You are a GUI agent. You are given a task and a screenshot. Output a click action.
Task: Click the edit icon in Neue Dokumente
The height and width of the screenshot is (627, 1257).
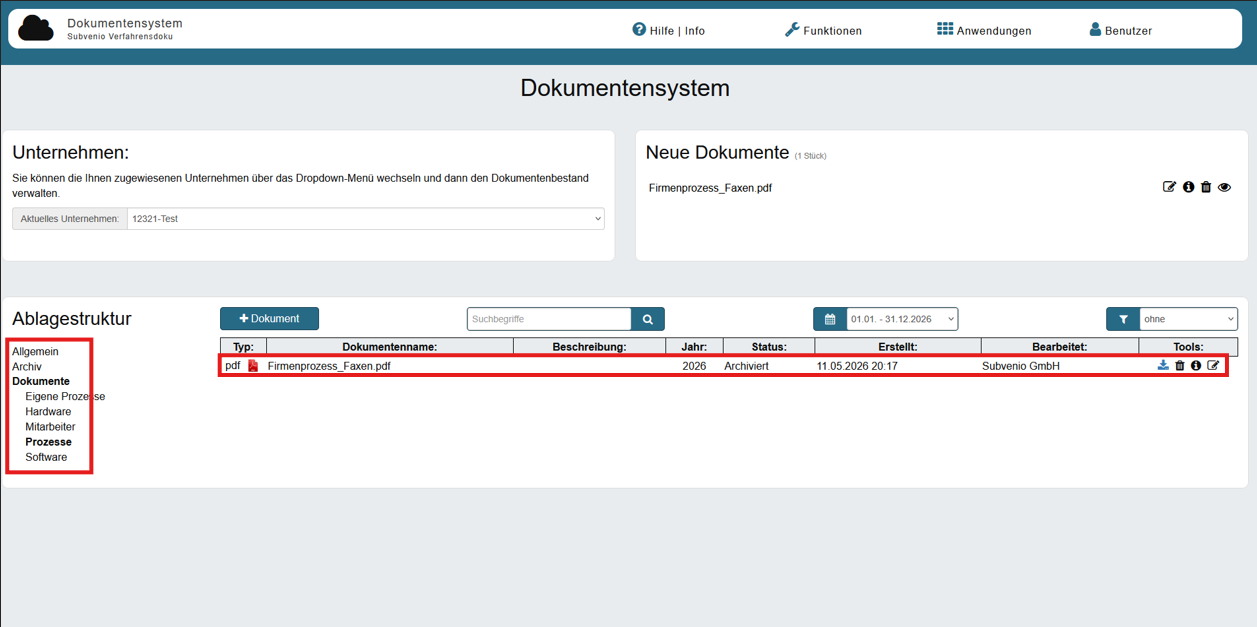1169,187
